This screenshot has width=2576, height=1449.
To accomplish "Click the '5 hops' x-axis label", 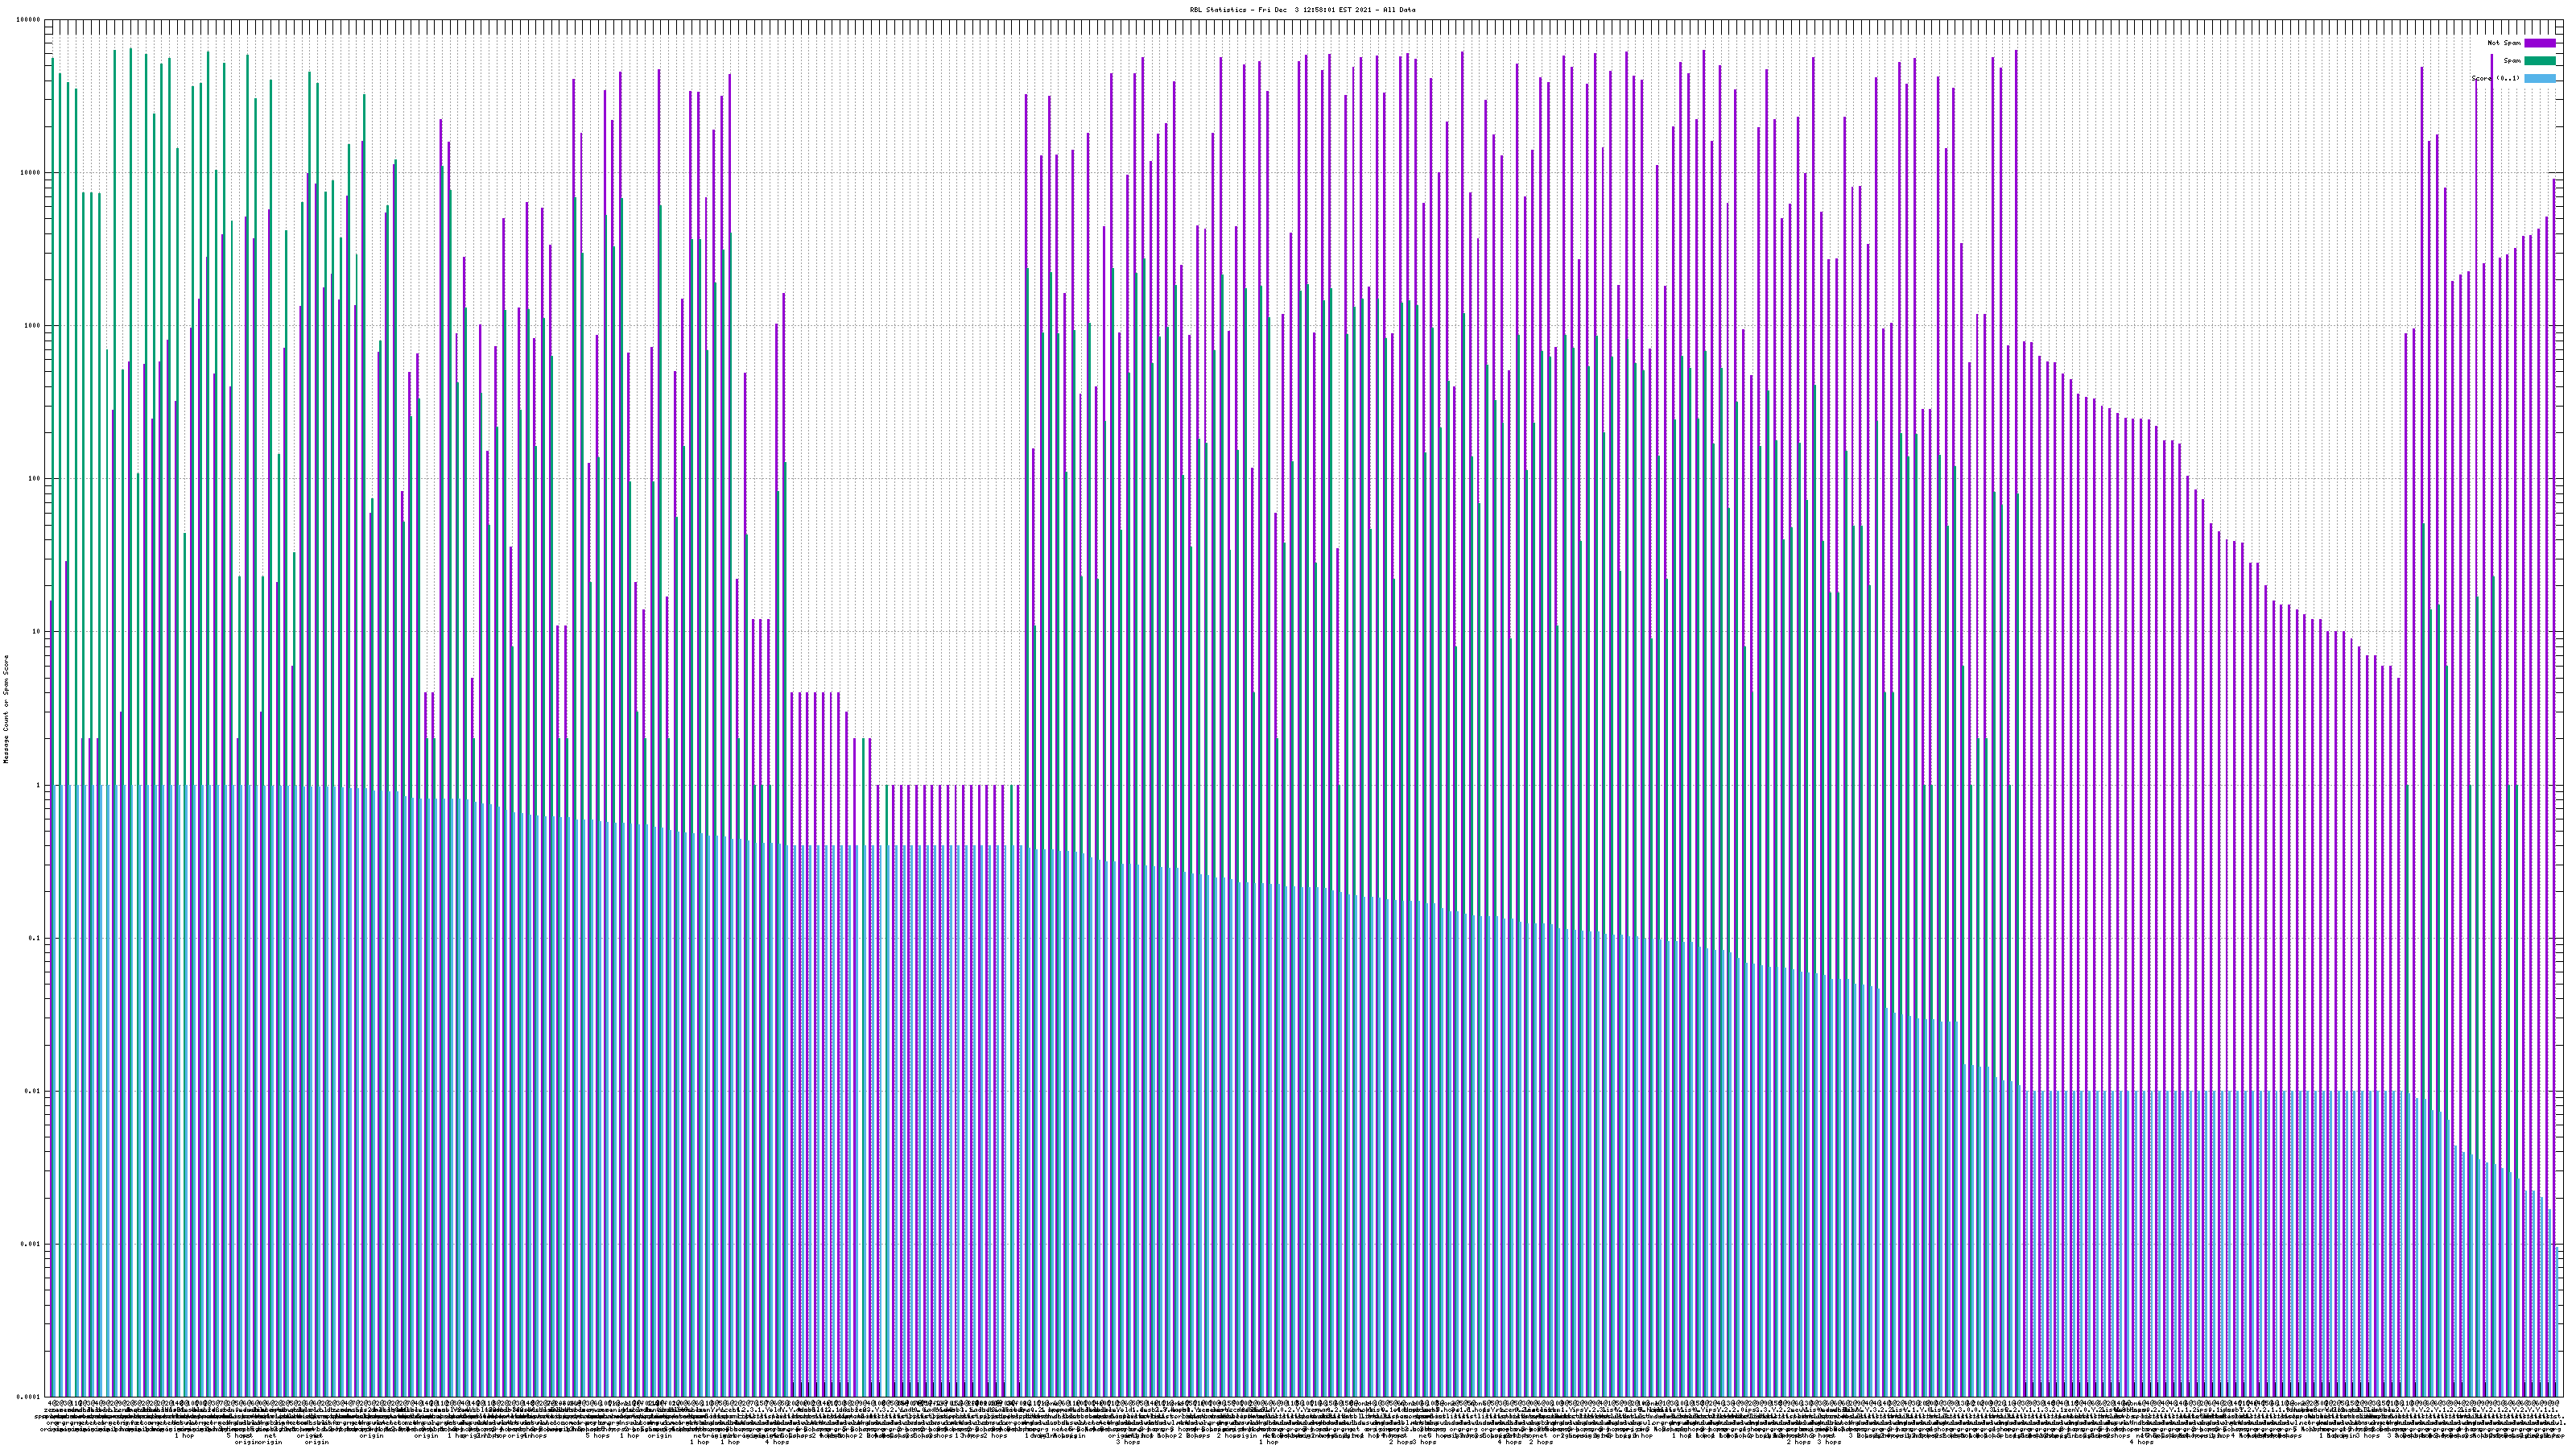I will pos(597,1435).
